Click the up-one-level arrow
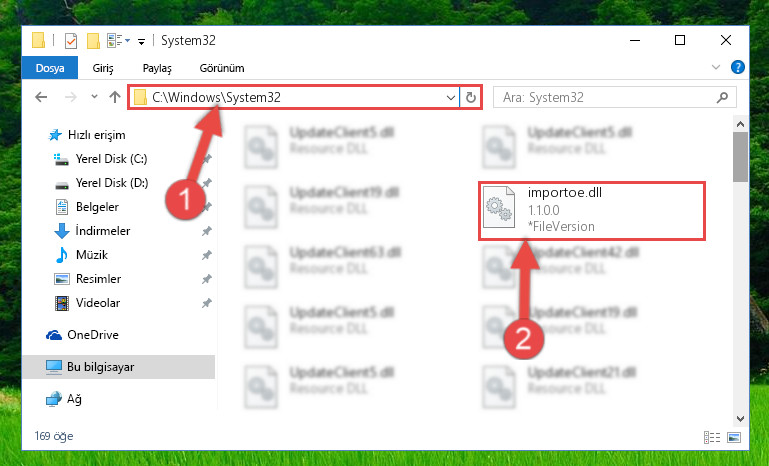This screenshot has height=466, width=769. [115, 97]
